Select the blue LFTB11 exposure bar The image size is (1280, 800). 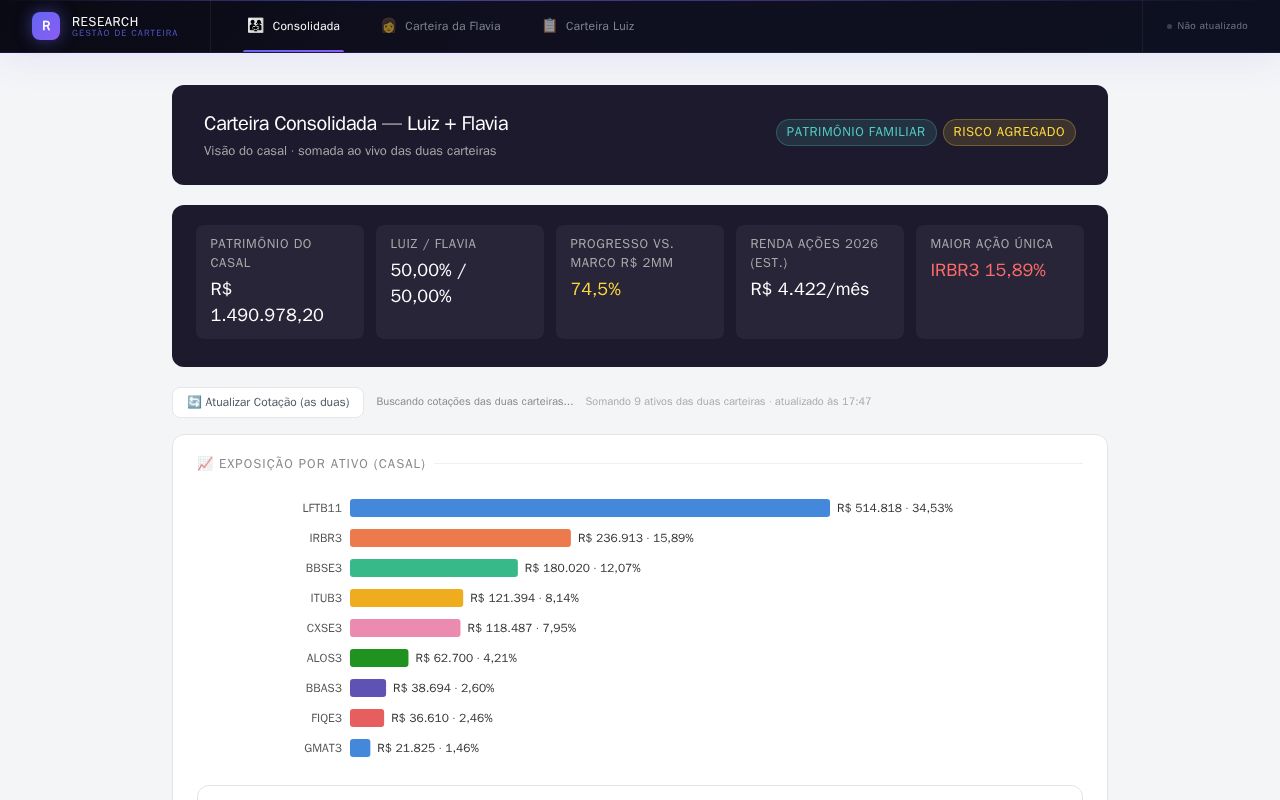[590, 508]
